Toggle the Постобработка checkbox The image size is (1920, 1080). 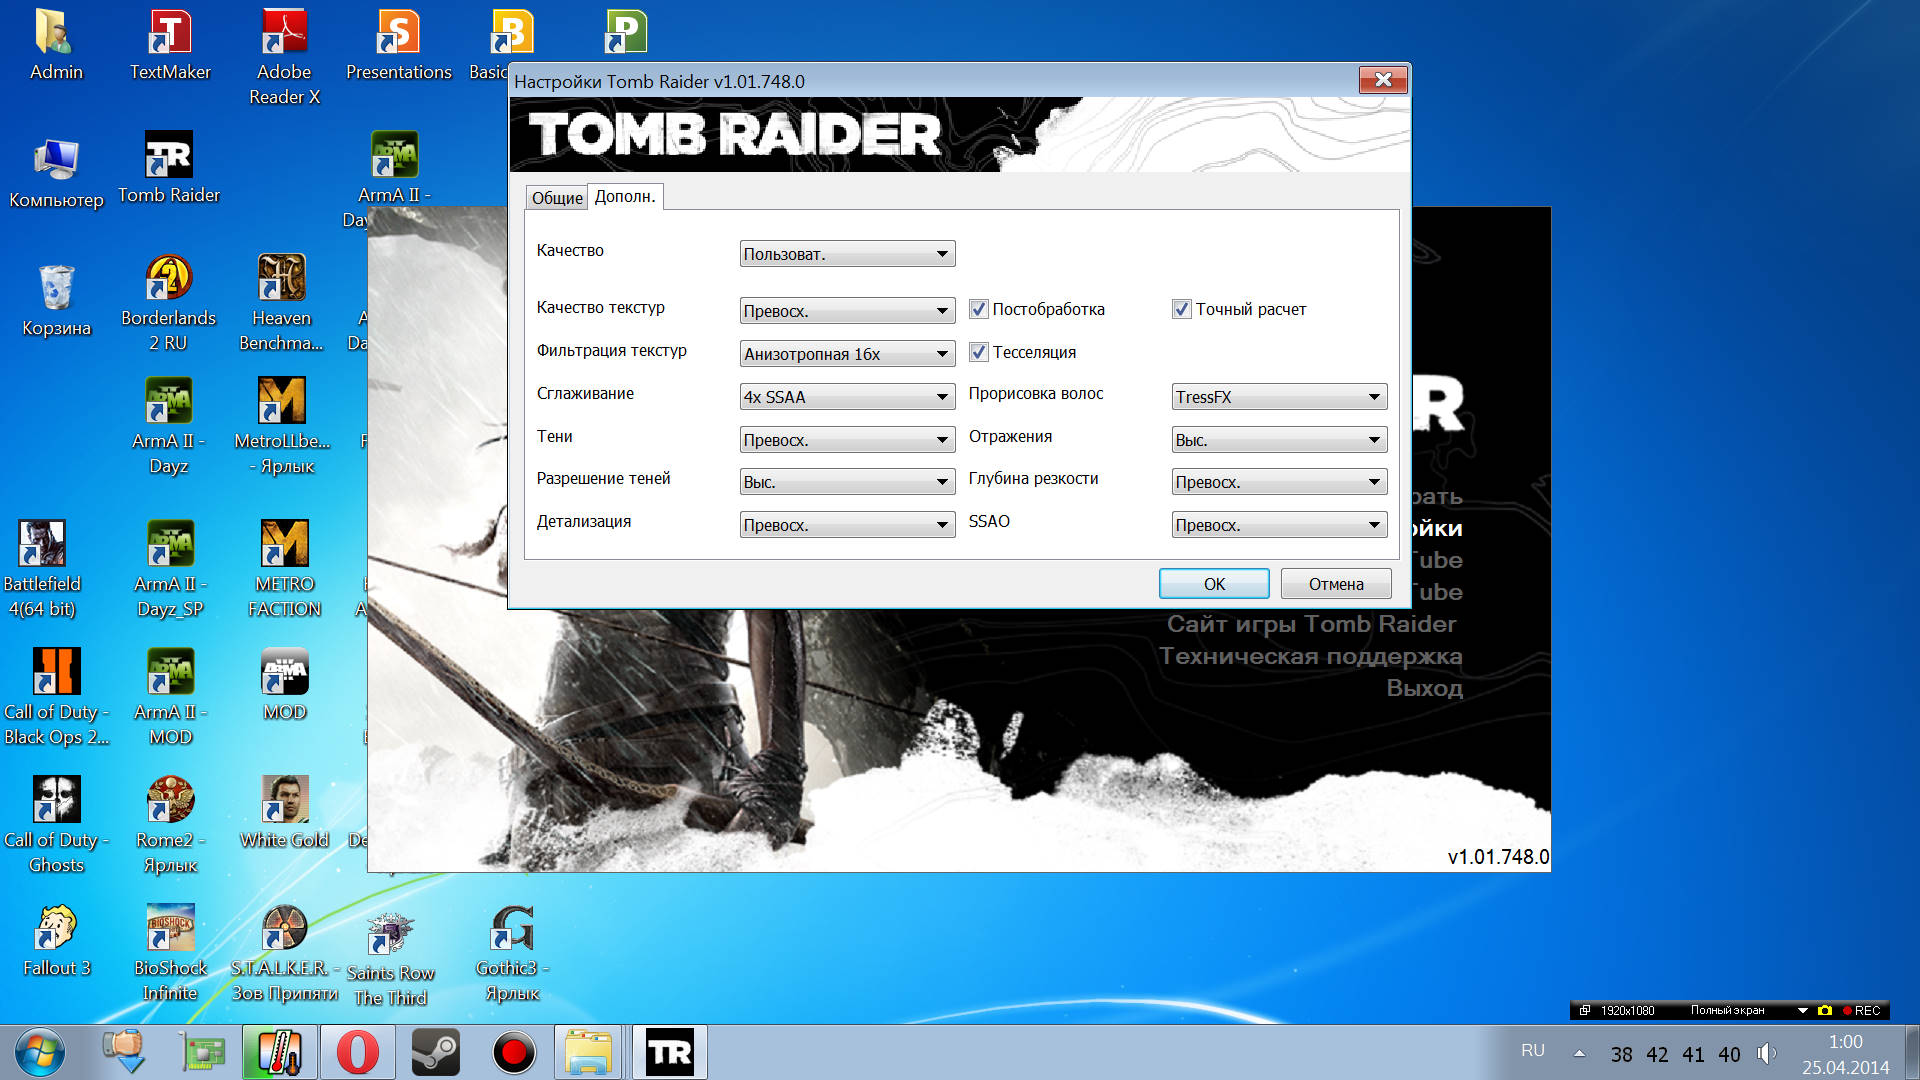pyautogui.click(x=979, y=309)
